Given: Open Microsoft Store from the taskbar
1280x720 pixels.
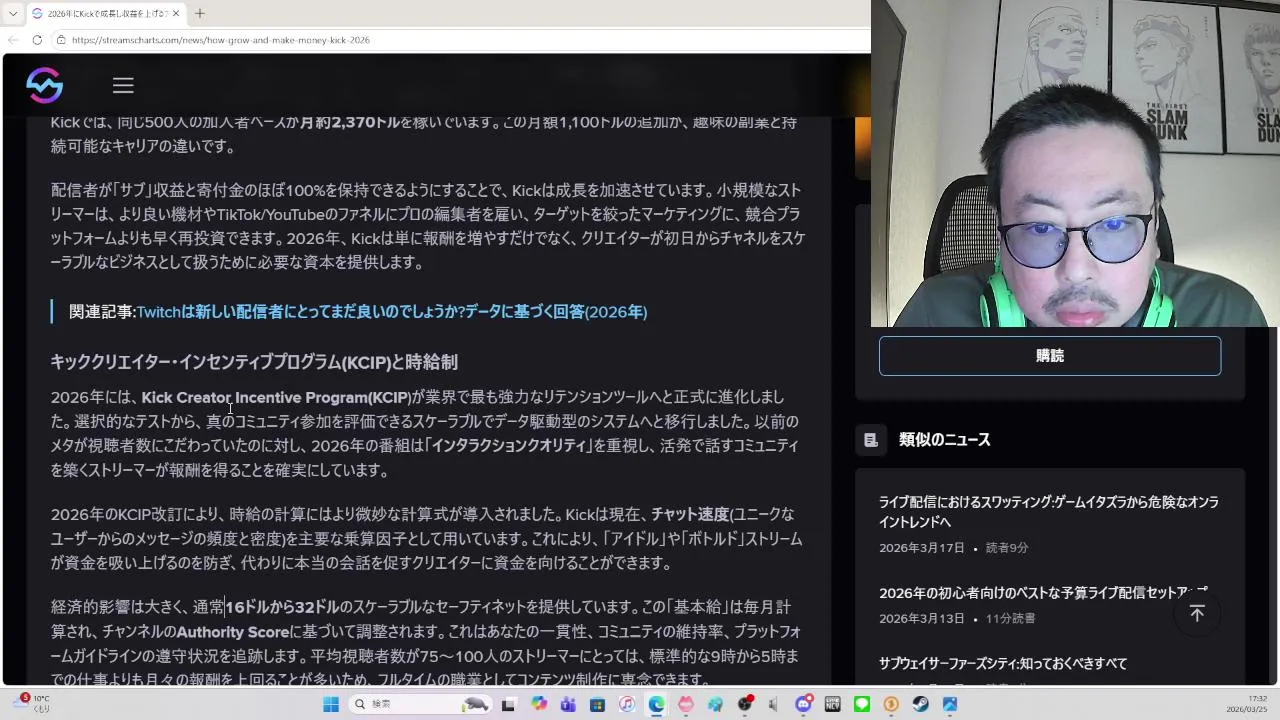Looking at the screenshot, I should coord(597,704).
